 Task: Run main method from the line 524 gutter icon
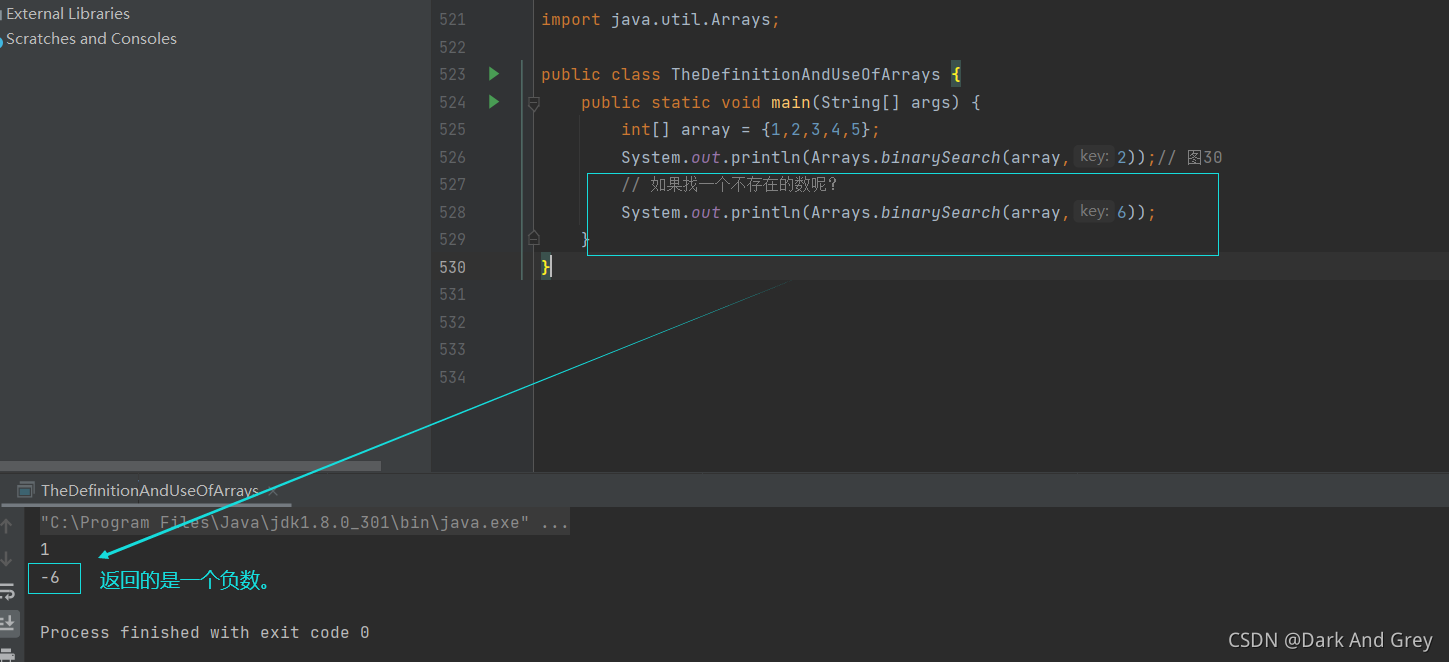[493, 102]
